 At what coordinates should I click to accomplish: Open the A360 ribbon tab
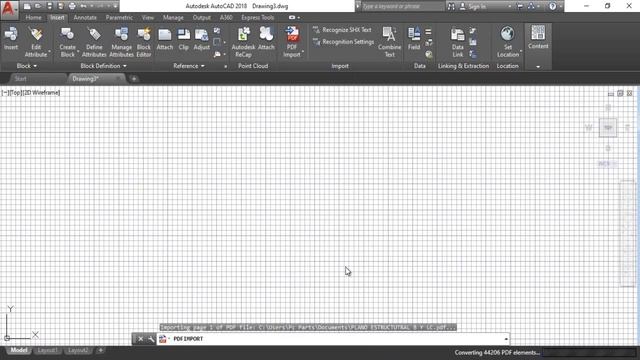pyautogui.click(x=226, y=18)
